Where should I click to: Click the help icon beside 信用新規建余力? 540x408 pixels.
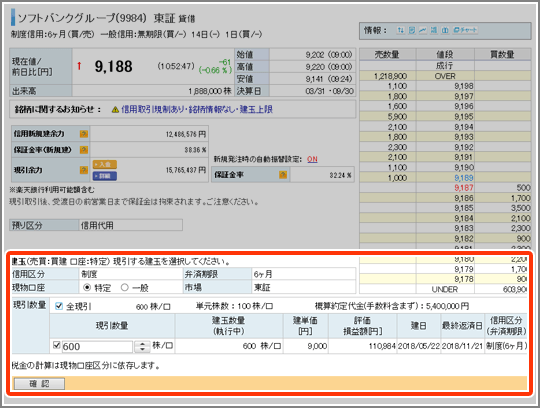(x=84, y=134)
